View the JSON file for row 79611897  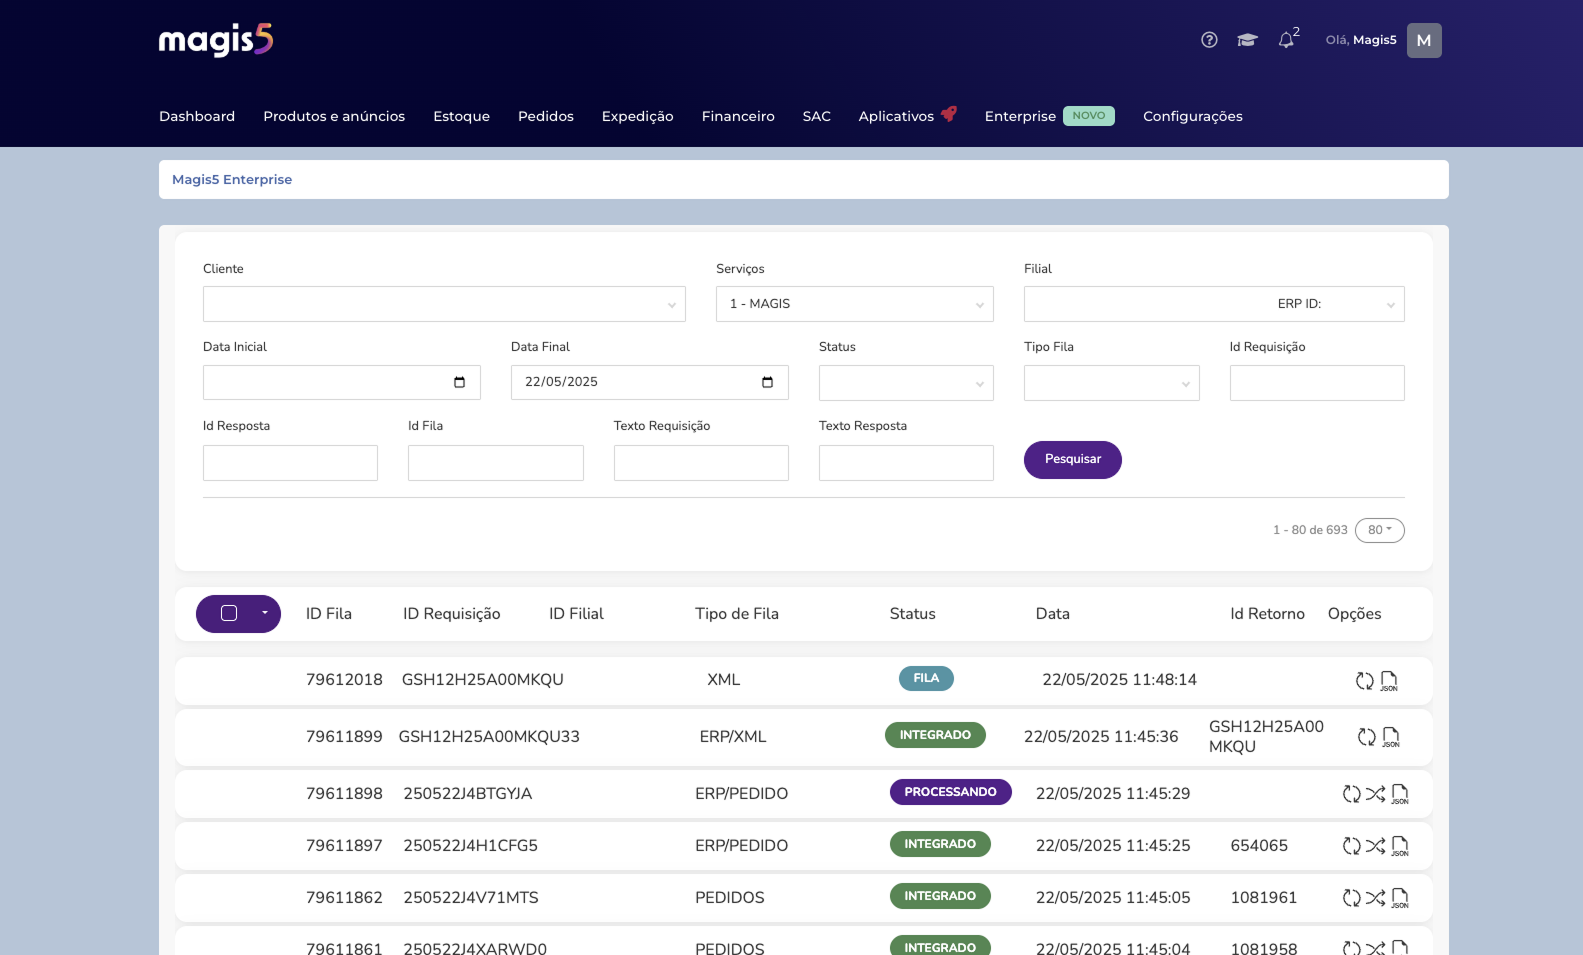click(x=1400, y=846)
